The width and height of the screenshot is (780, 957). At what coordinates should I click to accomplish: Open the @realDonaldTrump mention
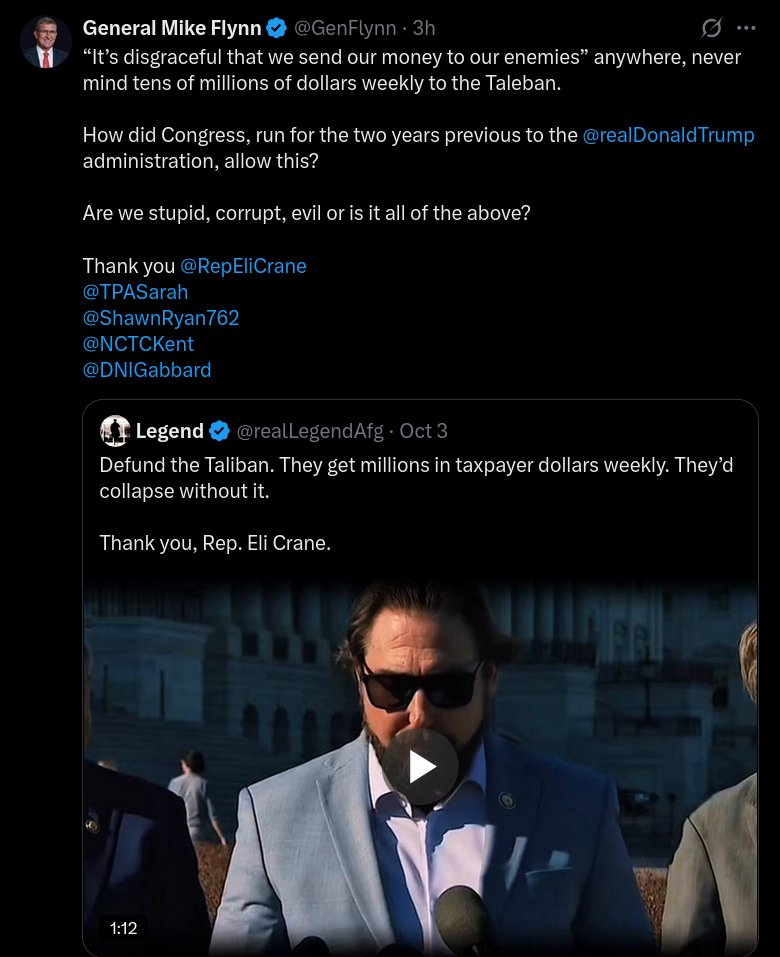tap(668, 135)
